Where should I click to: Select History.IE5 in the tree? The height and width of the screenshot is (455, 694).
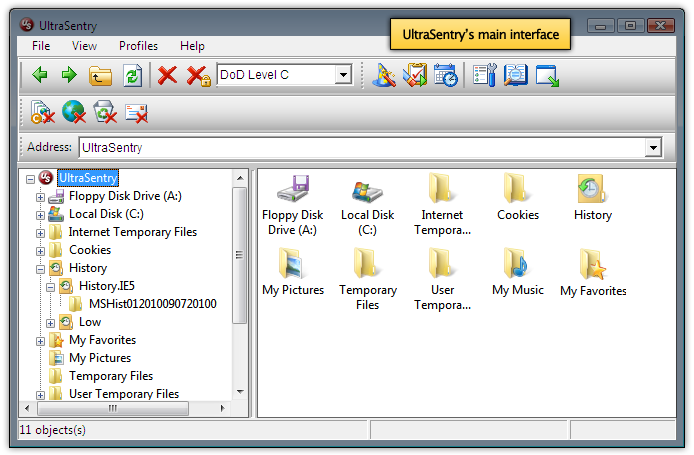(x=107, y=286)
